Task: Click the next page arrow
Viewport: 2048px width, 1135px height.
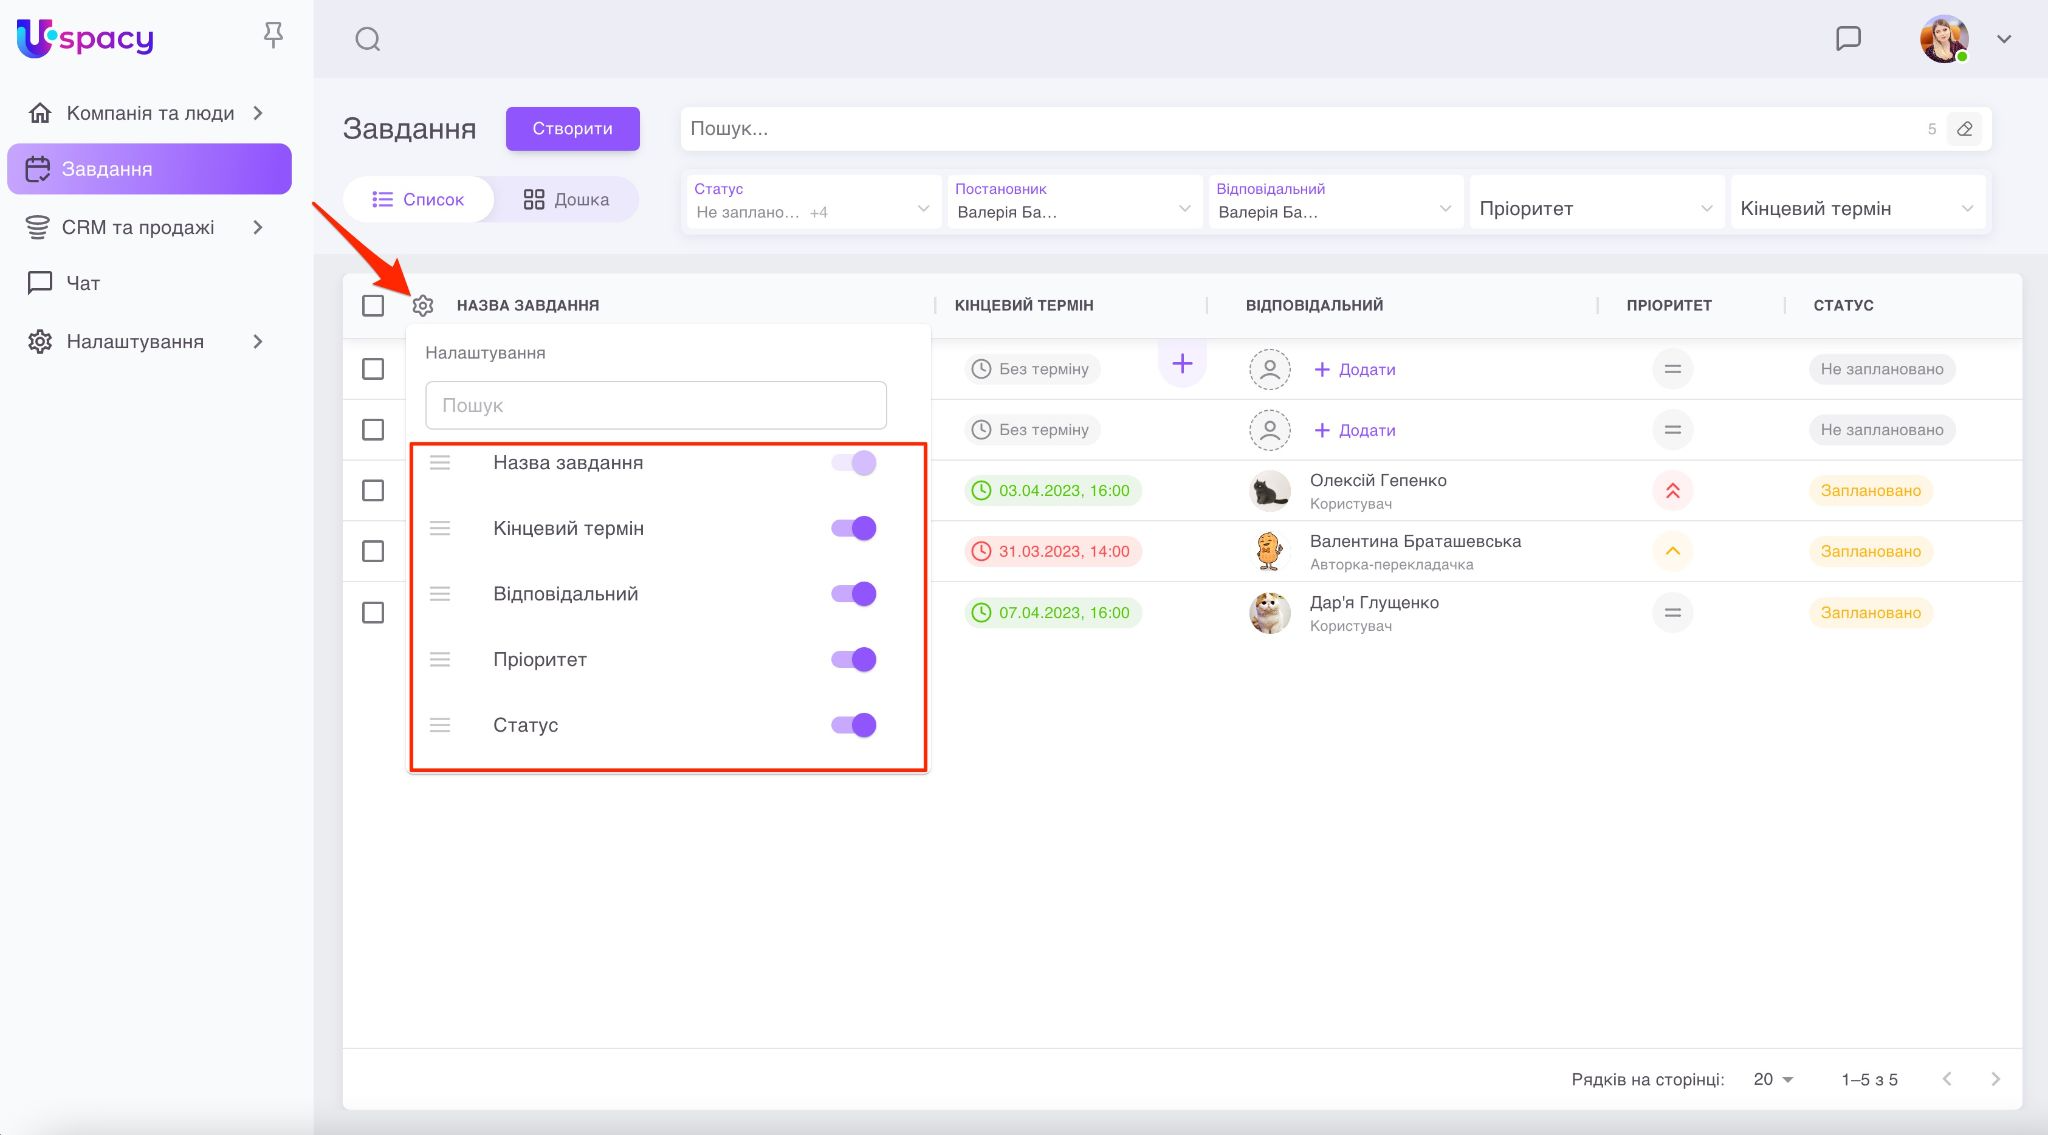Action: tap(1995, 1079)
